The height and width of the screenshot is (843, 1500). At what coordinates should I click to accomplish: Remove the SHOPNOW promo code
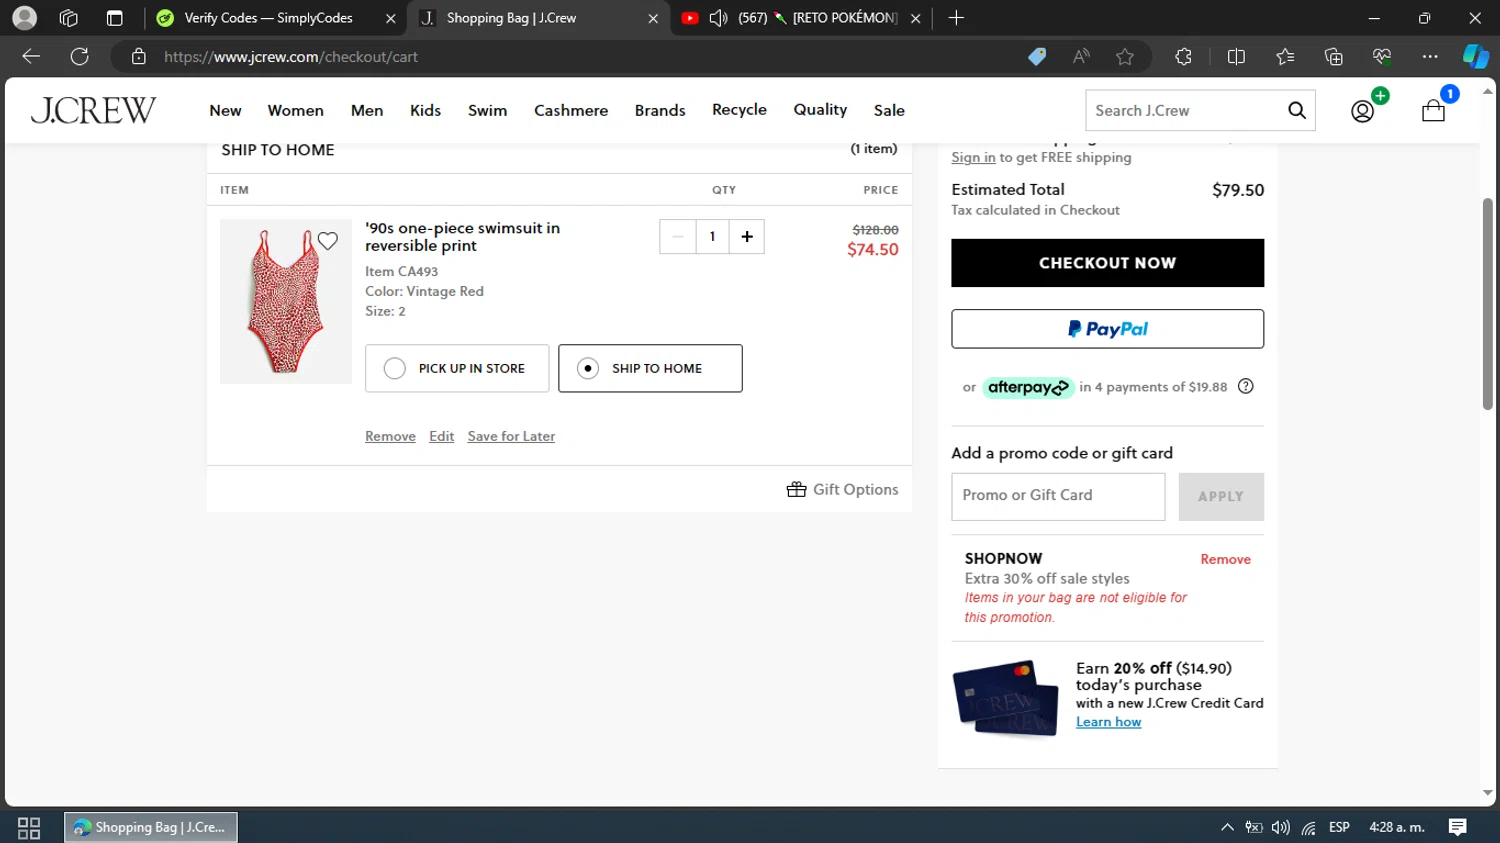click(1225, 559)
